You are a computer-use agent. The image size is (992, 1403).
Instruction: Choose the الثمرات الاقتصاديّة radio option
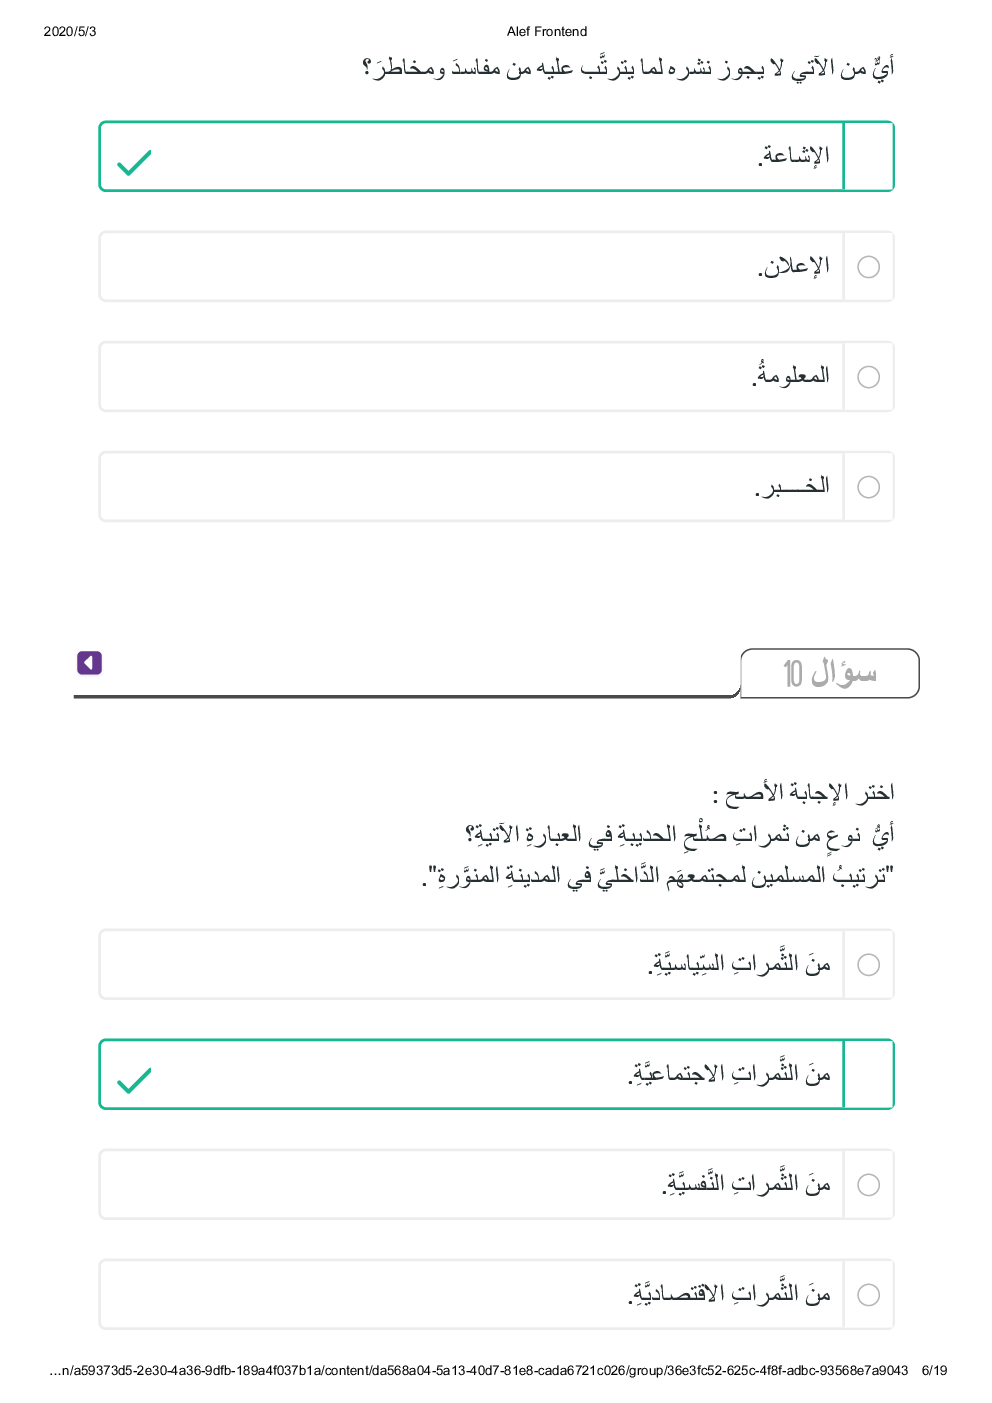(869, 1295)
